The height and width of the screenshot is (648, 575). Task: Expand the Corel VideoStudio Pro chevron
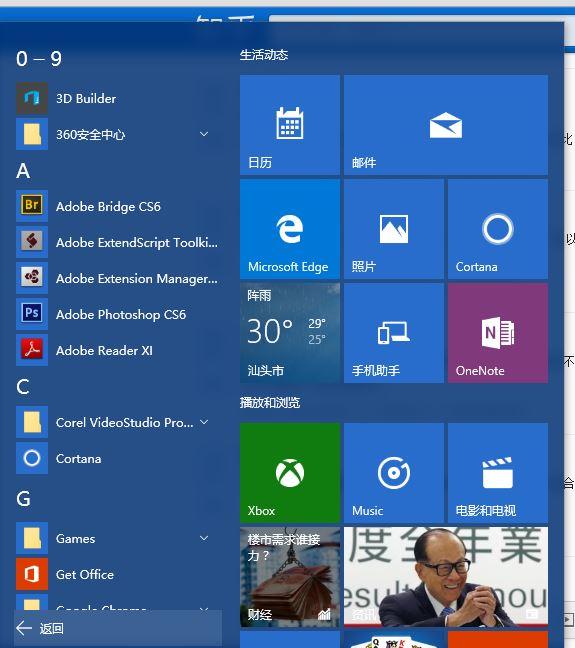click(x=204, y=422)
